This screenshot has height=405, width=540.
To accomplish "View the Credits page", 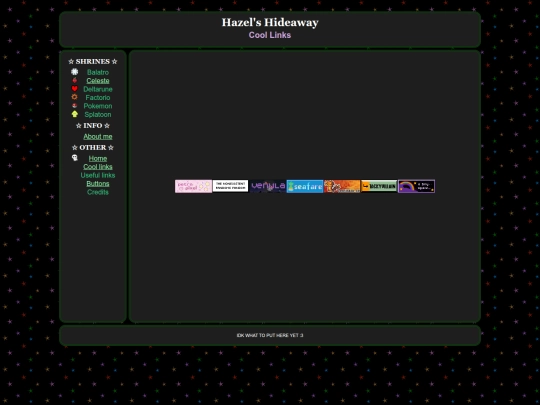I will 98,192.
